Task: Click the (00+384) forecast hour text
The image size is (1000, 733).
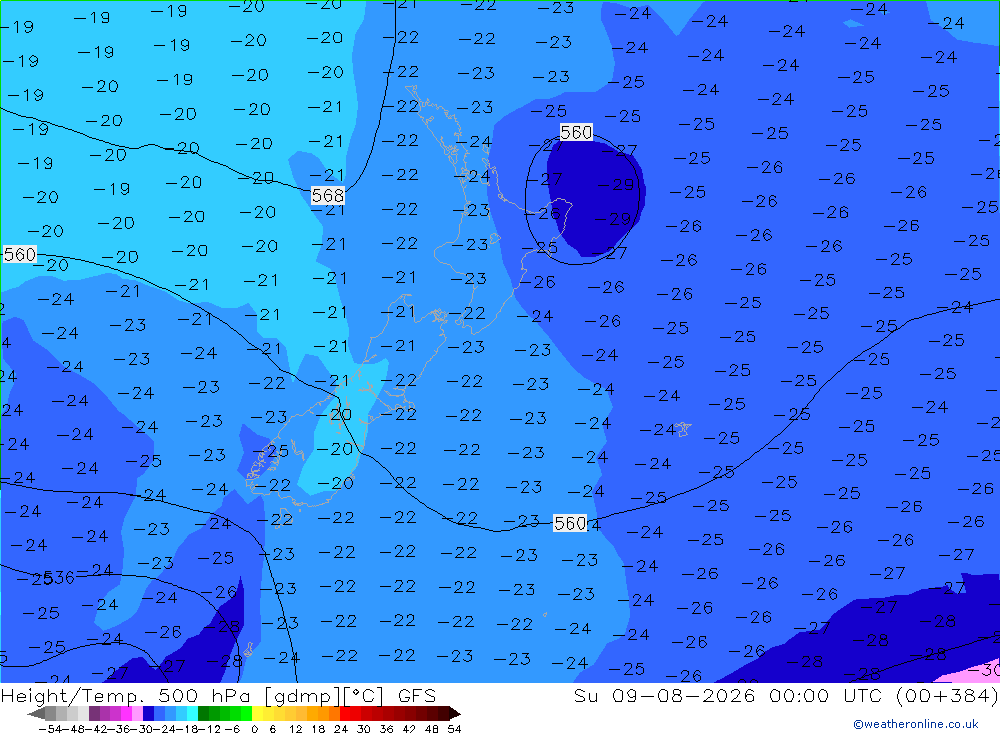Action: (x=947, y=695)
